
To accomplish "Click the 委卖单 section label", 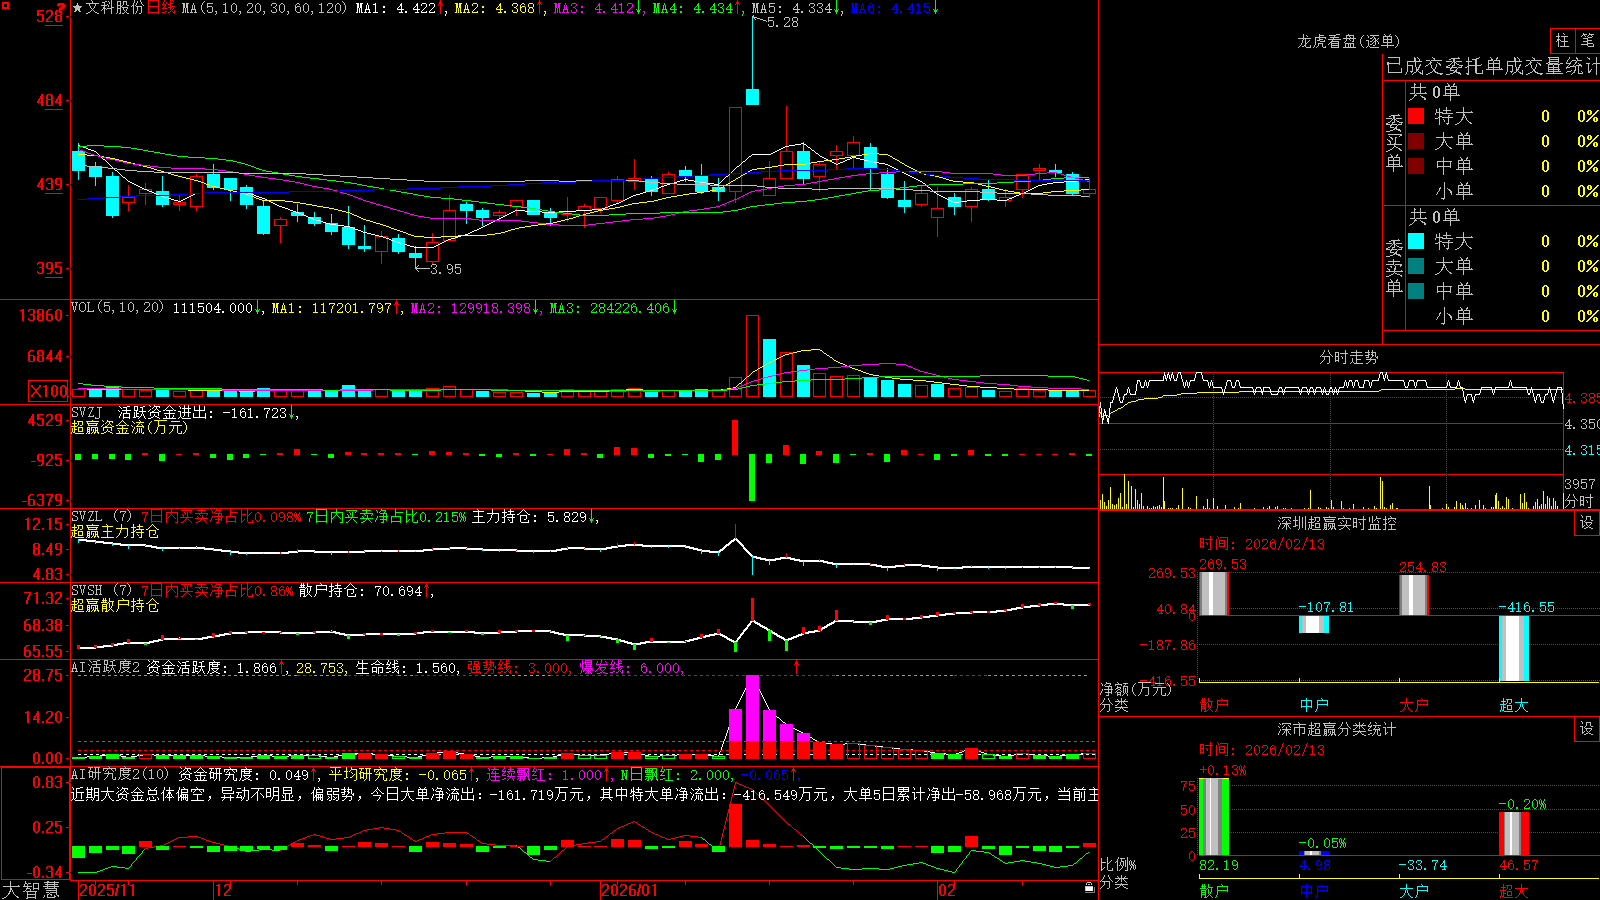I will [x=1394, y=267].
